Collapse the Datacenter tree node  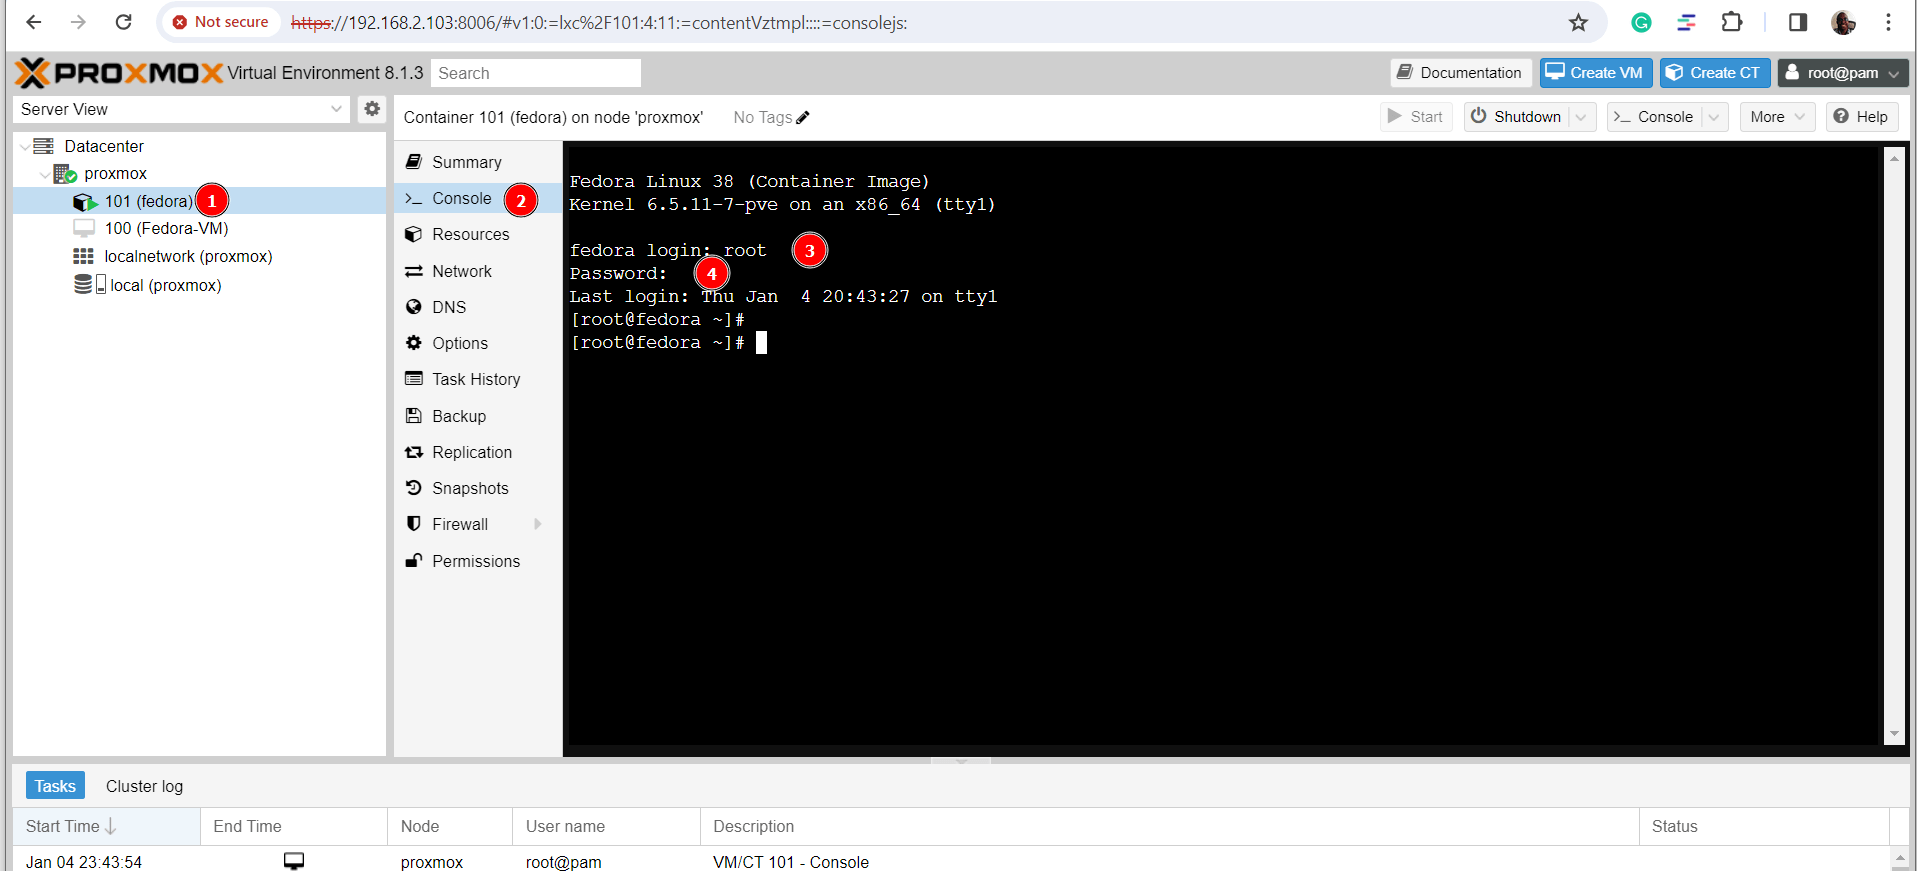(x=25, y=147)
